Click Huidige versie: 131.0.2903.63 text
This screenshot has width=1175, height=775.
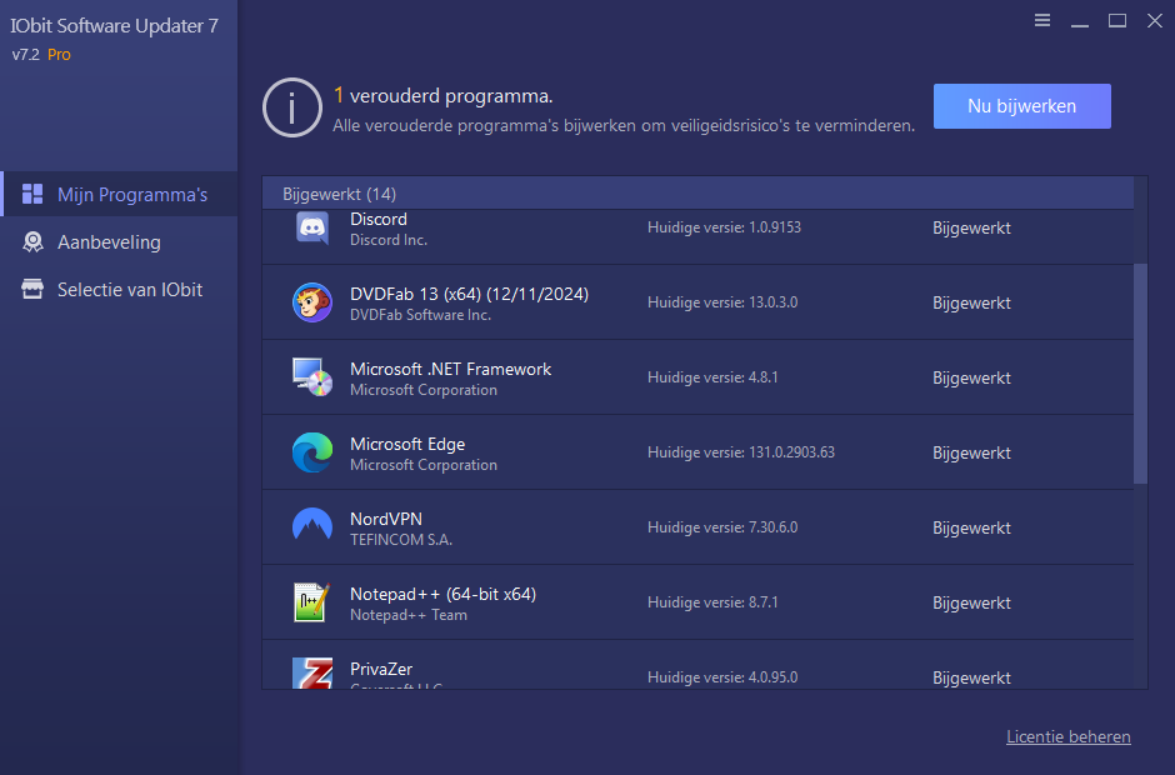click(x=741, y=452)
